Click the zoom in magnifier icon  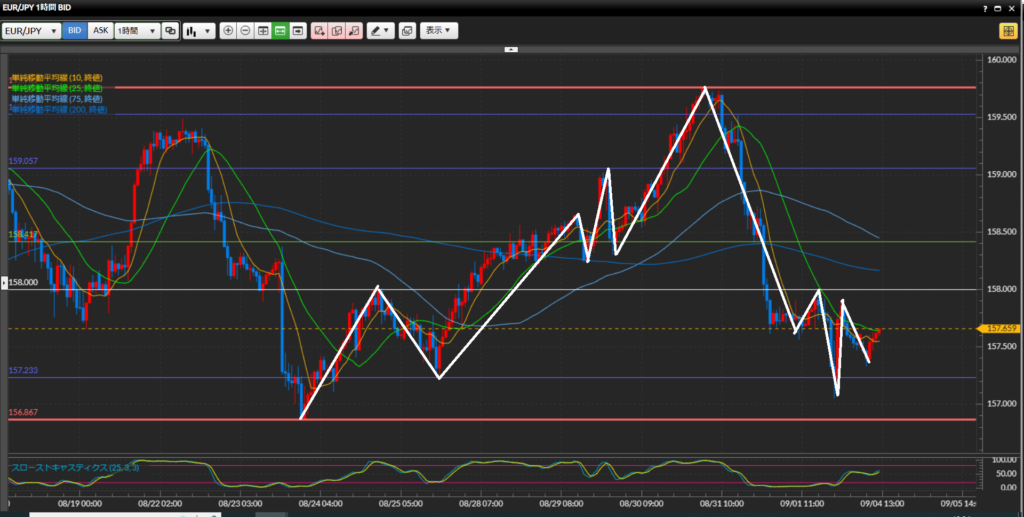coord(229,31)
